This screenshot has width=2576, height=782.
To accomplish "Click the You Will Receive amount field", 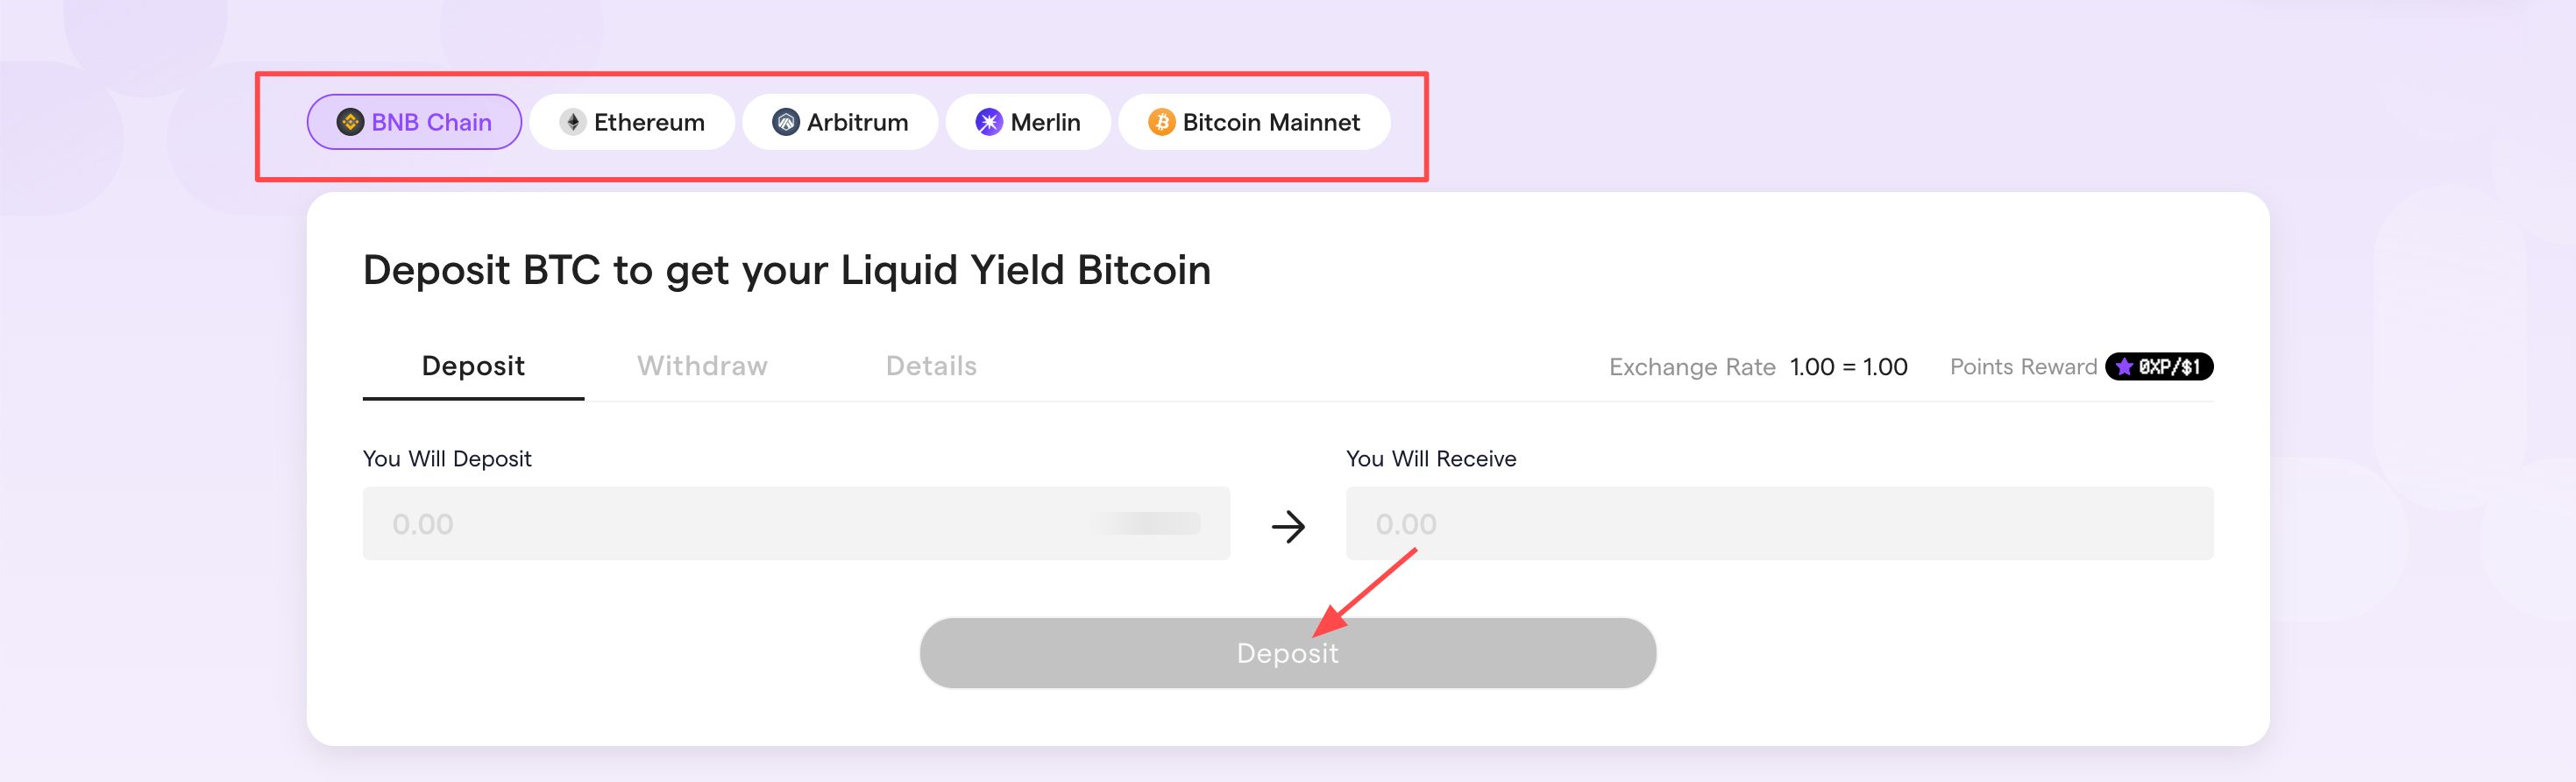I will coord(1779,523).
